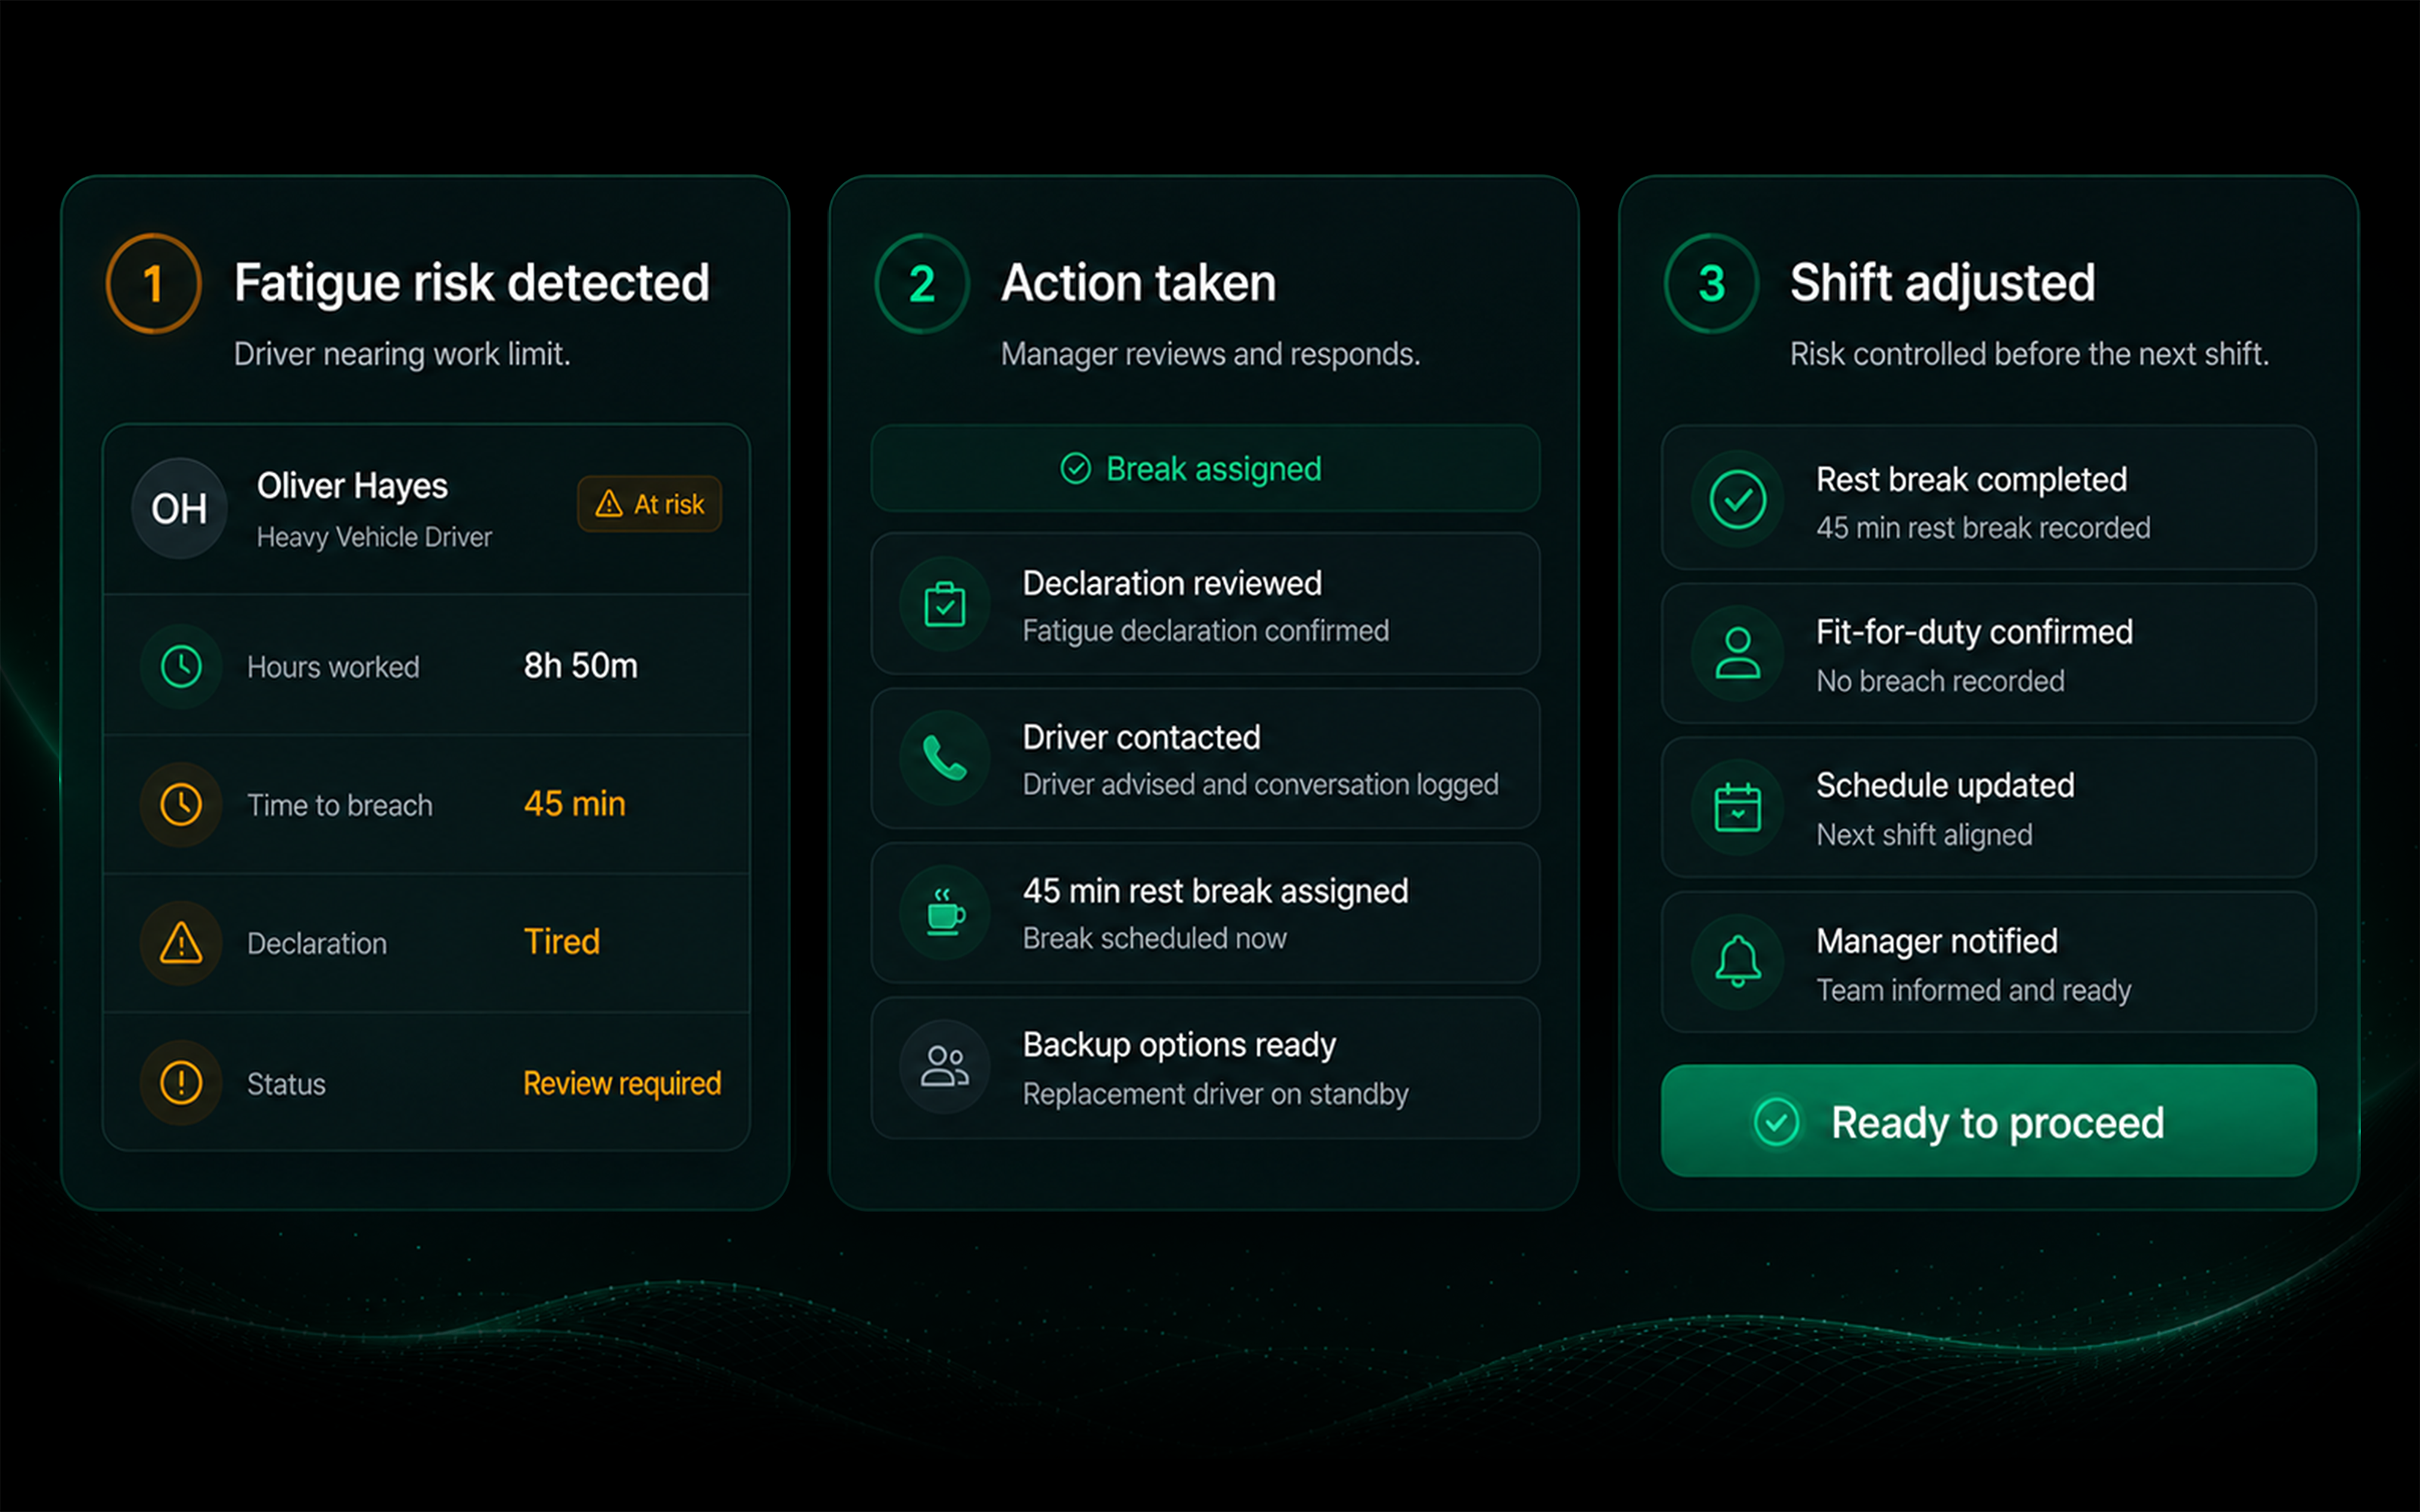Click the Next shift aligned subtitle
Viewport: 2420px width, 1512px height.
[x=1924, y=835]
